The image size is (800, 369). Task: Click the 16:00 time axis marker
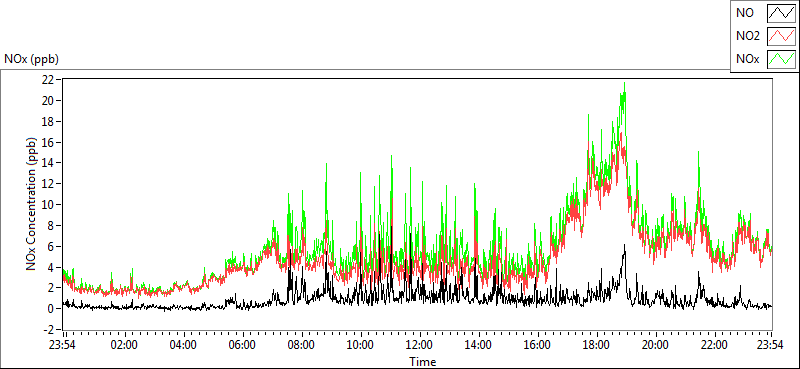pos(538,344)
